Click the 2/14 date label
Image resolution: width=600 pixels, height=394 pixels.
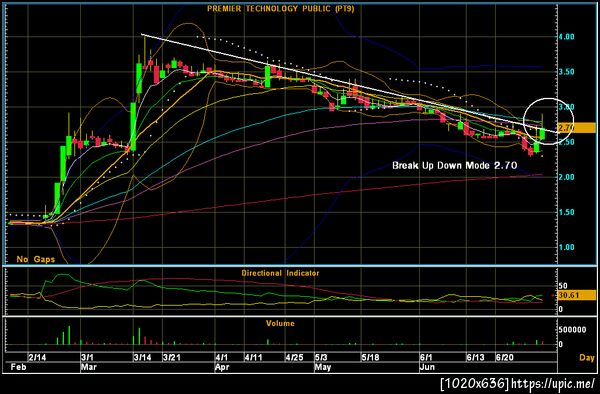pos(37,357)
